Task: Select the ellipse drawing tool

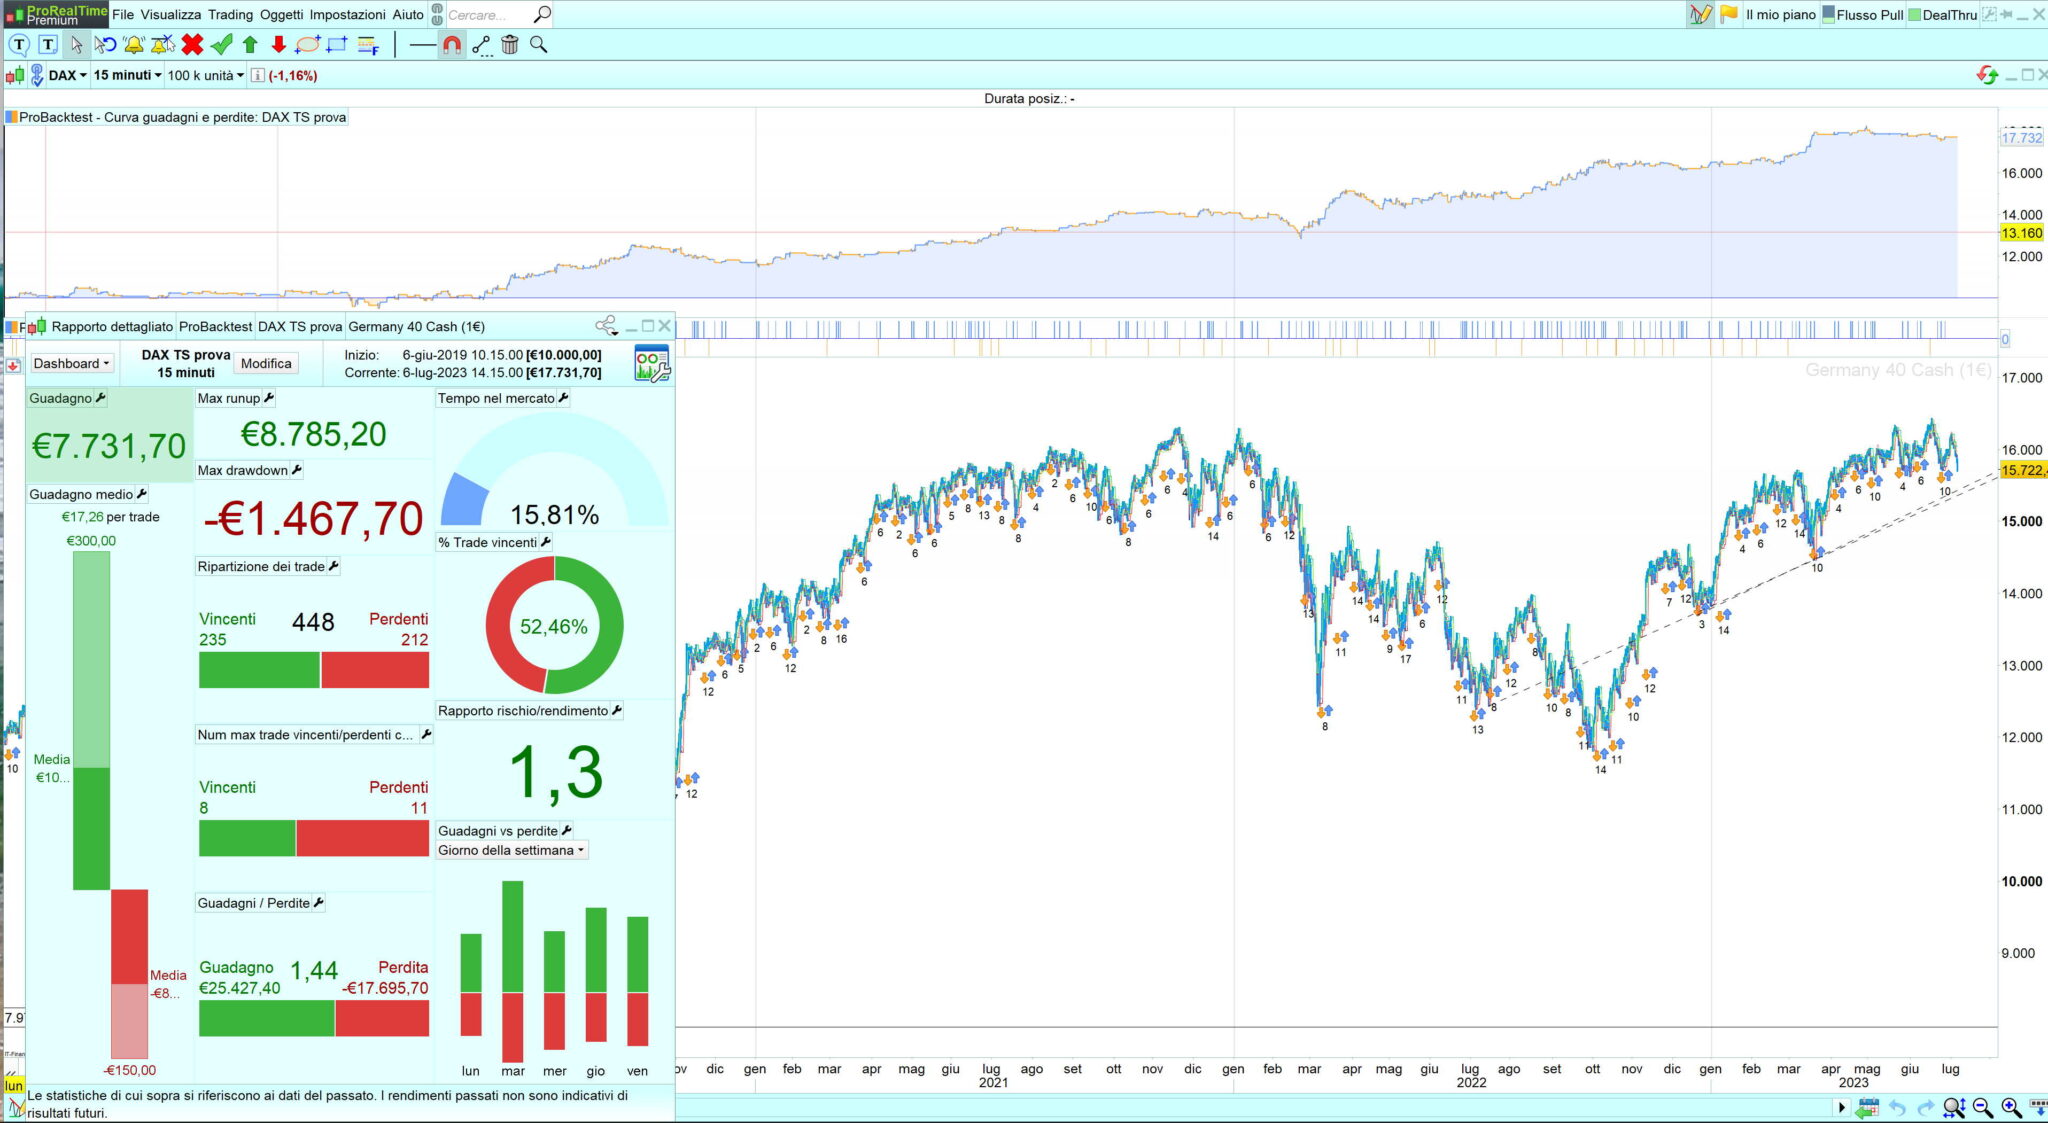Action: (x=308, y=44)
